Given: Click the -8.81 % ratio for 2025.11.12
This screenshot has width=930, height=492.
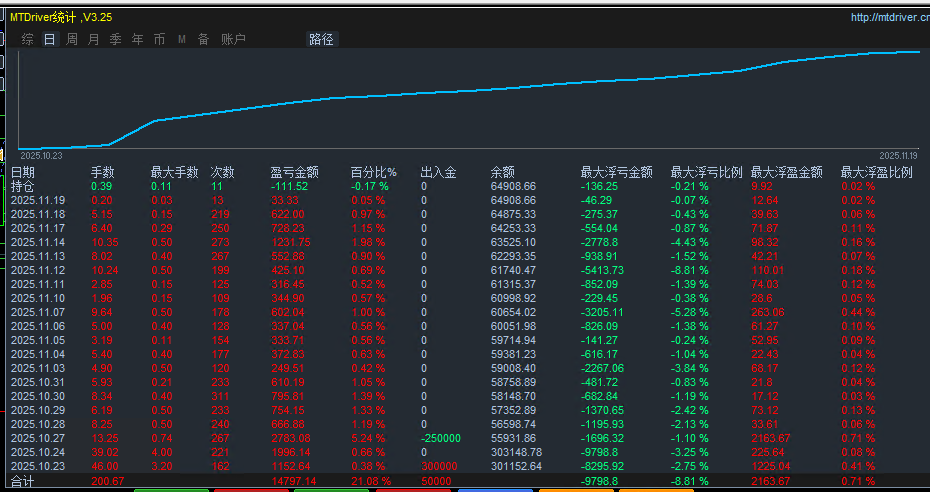Looking at the screenshot, I should click(x=690, y=270).
